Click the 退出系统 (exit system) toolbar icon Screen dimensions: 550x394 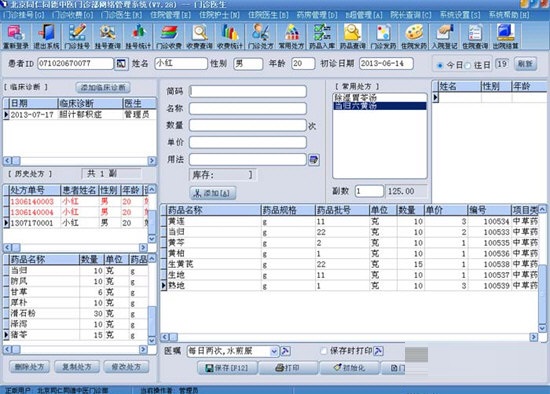point(46,36)
